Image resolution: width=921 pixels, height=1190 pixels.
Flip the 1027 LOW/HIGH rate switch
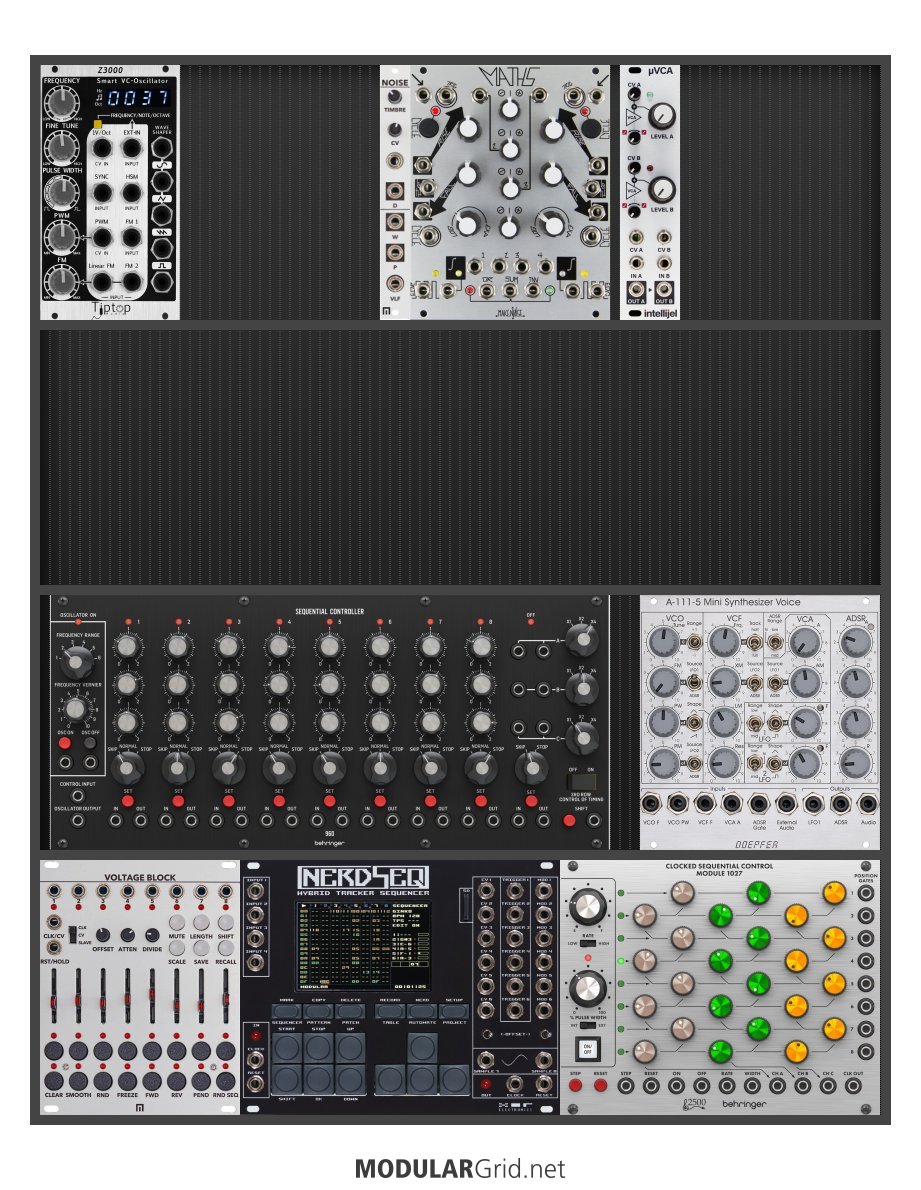[588, 943]
